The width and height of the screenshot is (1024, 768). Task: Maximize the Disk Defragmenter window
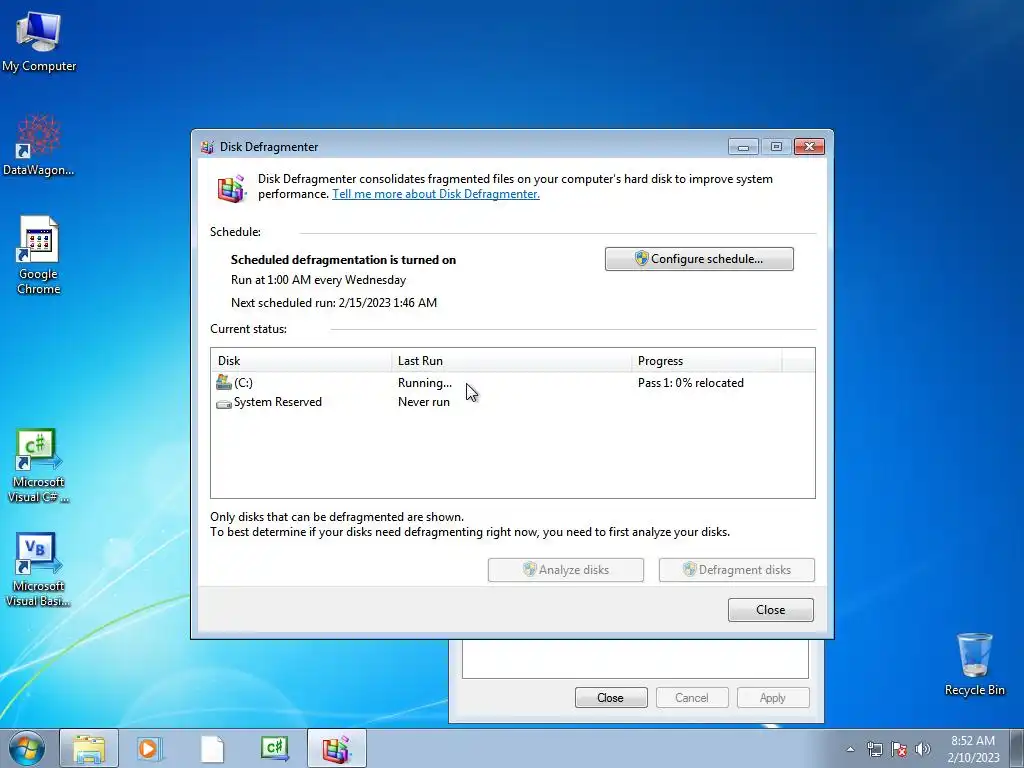point(776,147)
